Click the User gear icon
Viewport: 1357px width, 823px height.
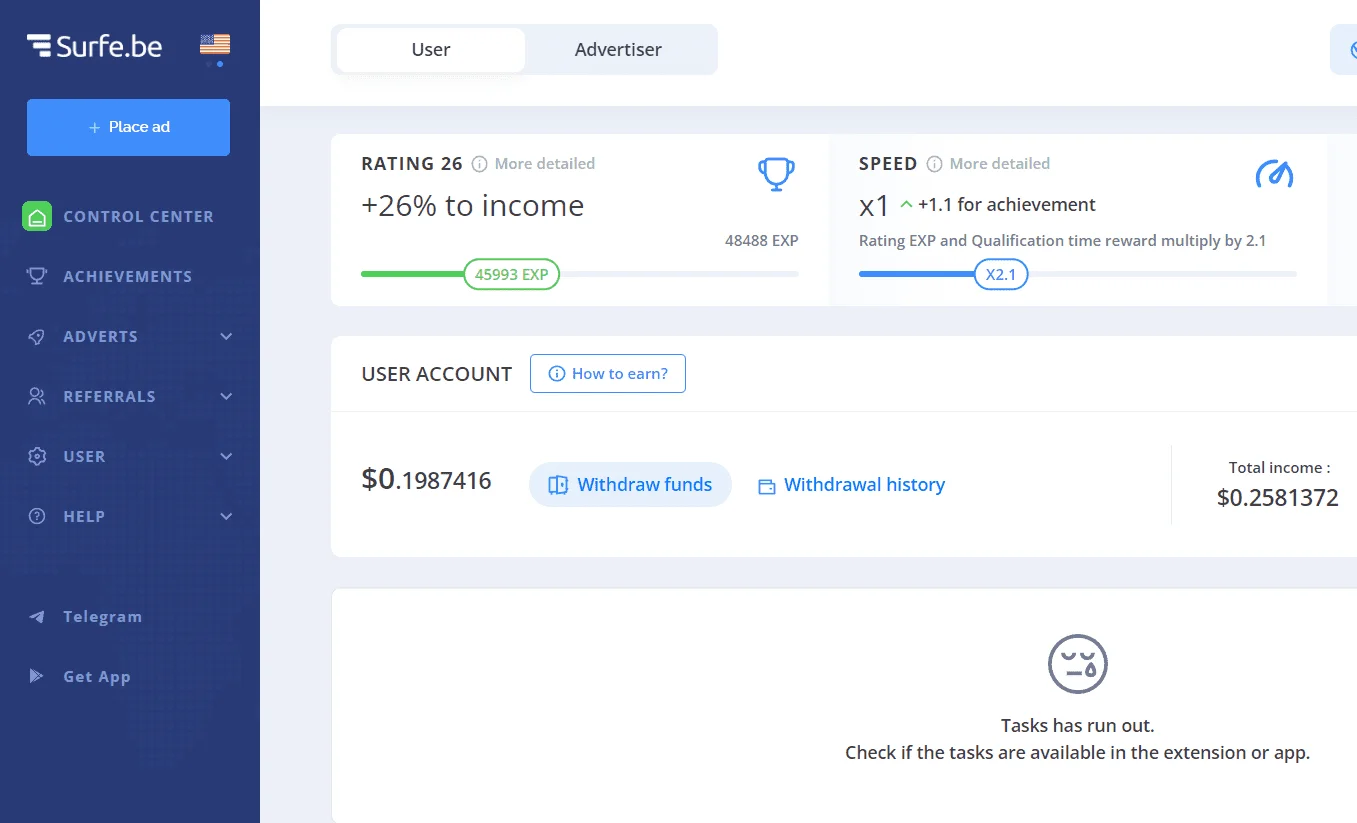click(x=37, y=456)
